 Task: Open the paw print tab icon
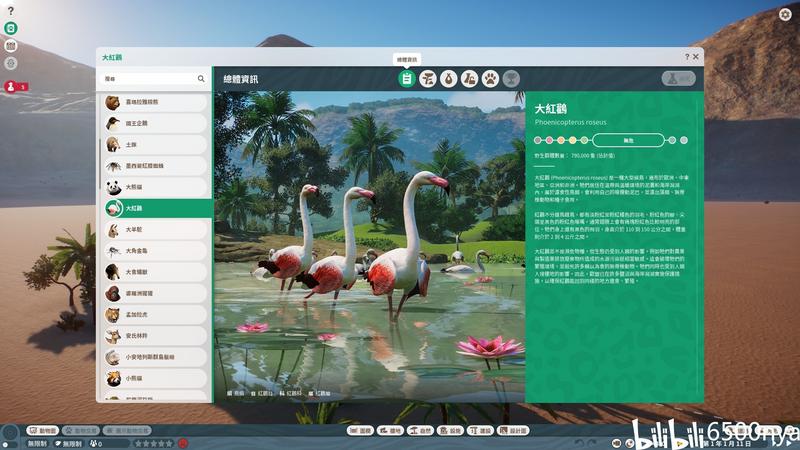click(490, 79)
